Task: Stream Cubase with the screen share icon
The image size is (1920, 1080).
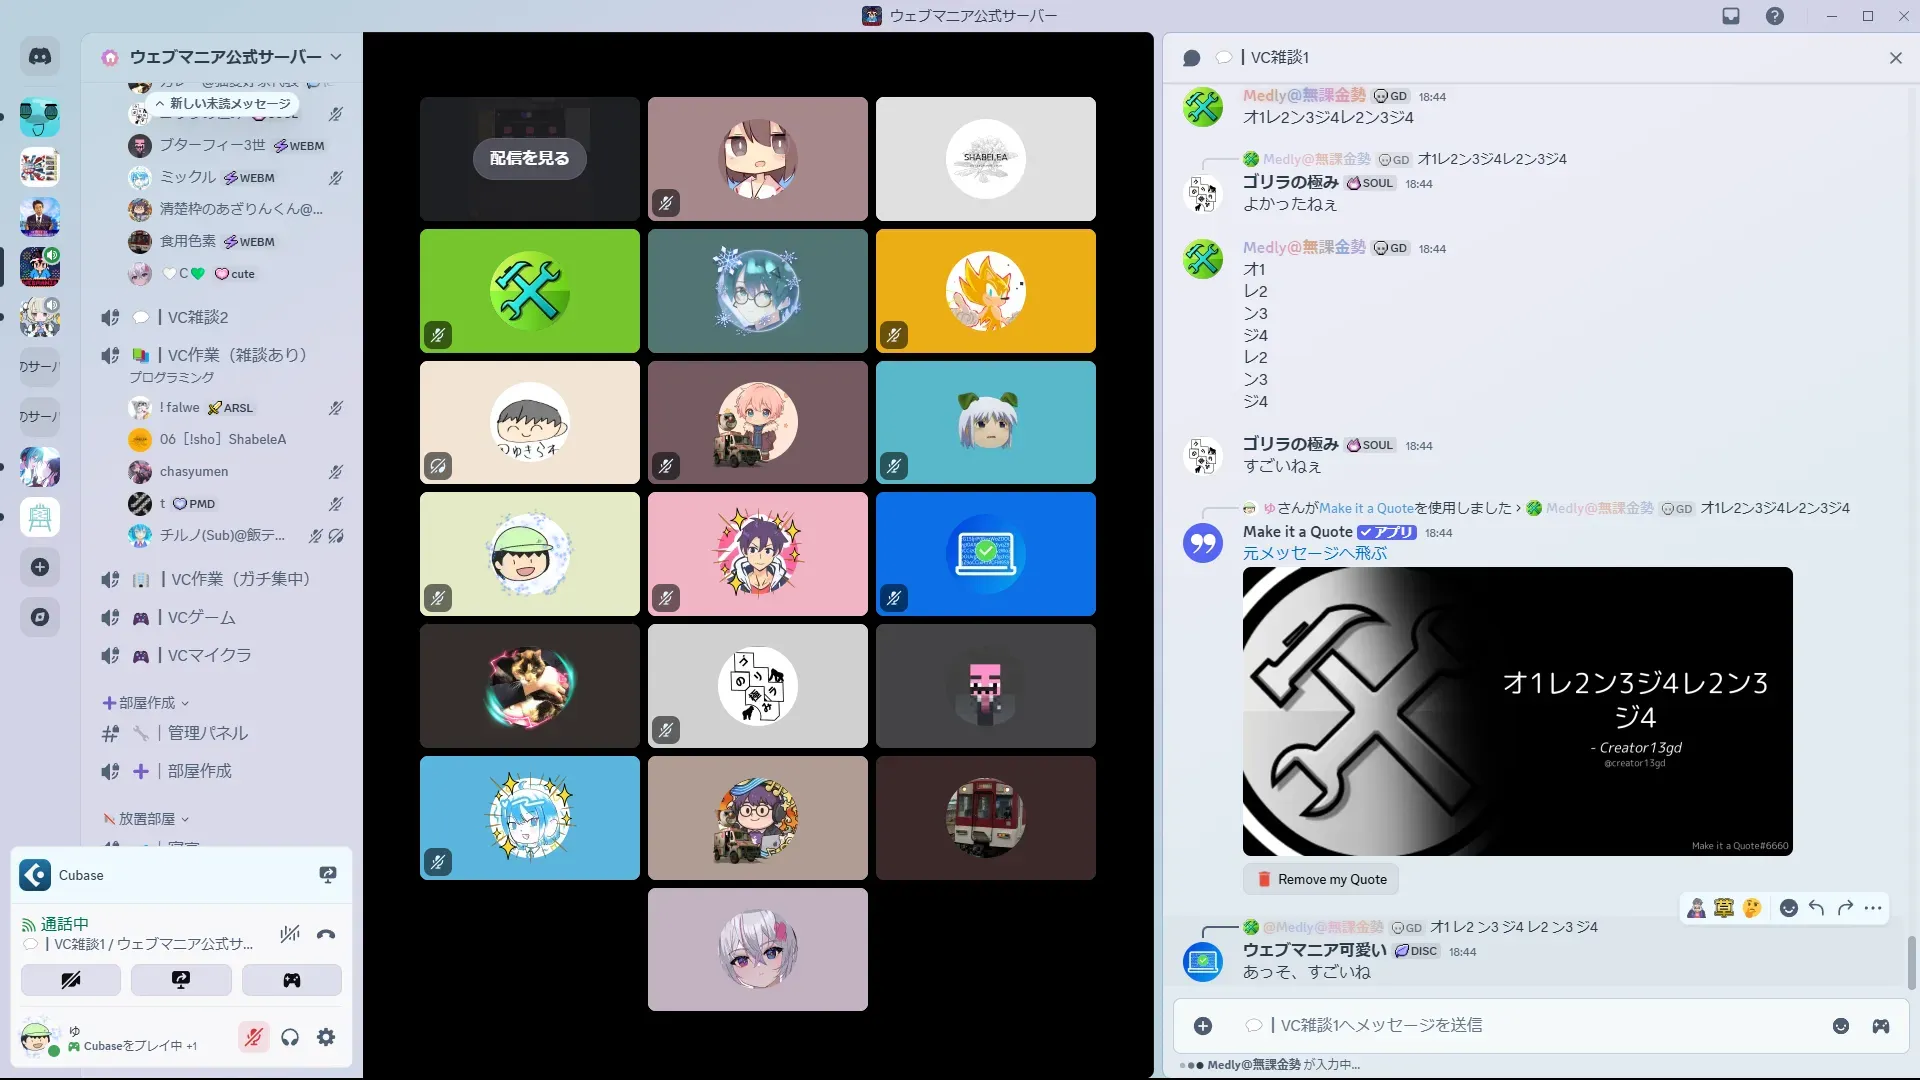Action: [x=327, y=875]
